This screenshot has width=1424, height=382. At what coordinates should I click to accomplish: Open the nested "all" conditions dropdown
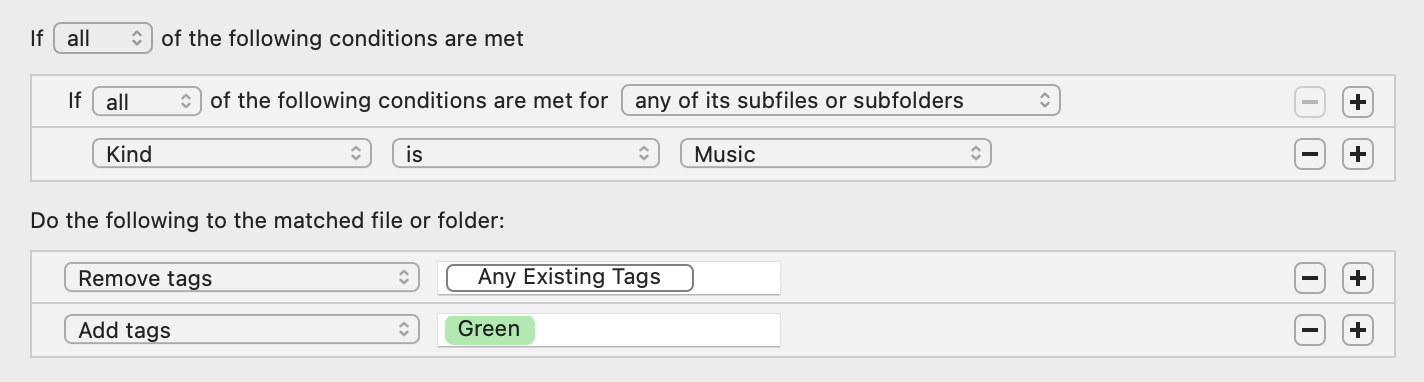147,101
